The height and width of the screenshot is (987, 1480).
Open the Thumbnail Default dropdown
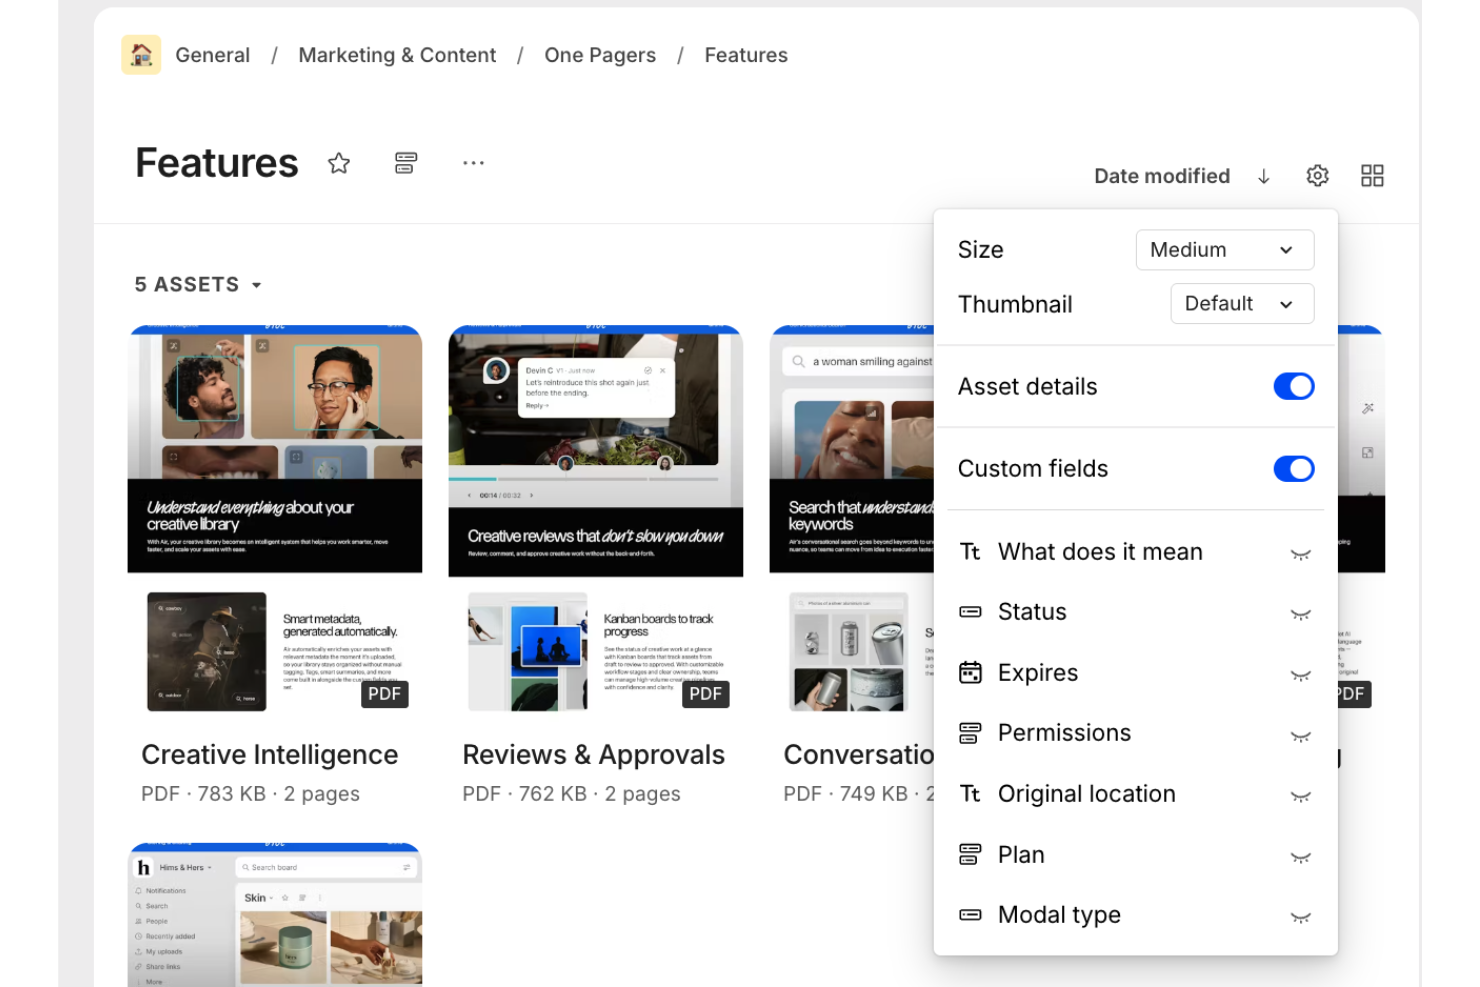click(1242, 303)
